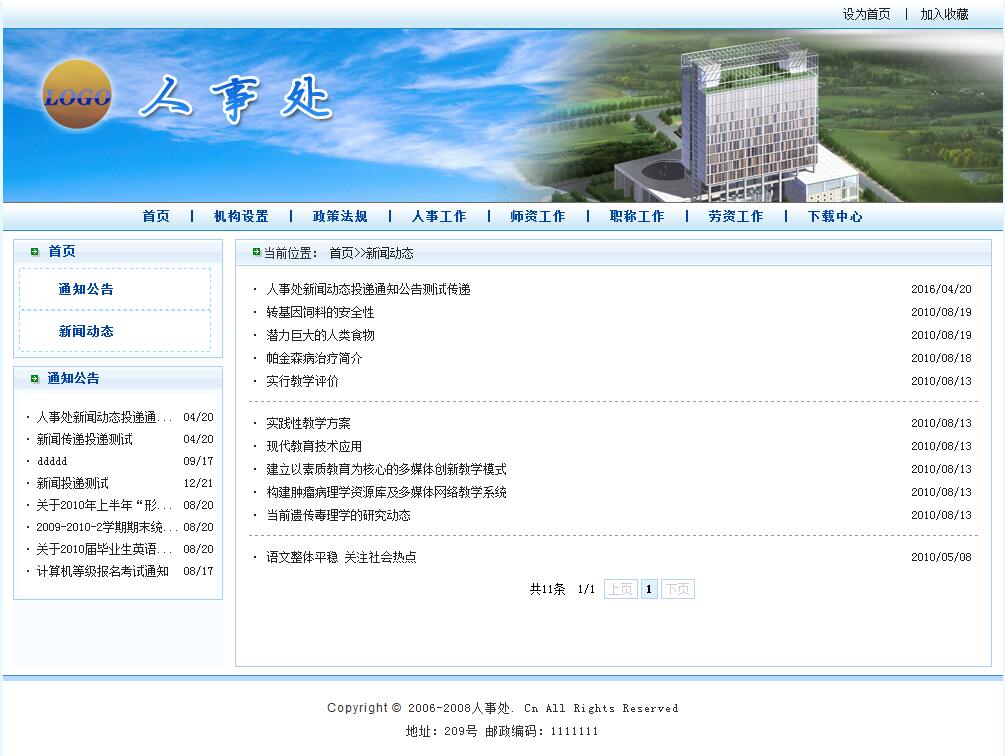
Task: Open article 当前遗传毒理学的研究动态
Action: [x=338, y=516]
